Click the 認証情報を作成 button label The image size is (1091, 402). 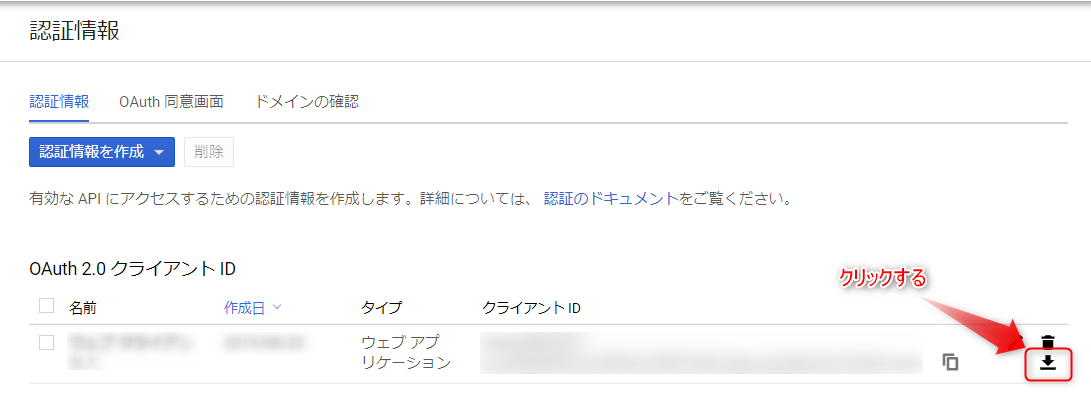click(x=91, y=152)
